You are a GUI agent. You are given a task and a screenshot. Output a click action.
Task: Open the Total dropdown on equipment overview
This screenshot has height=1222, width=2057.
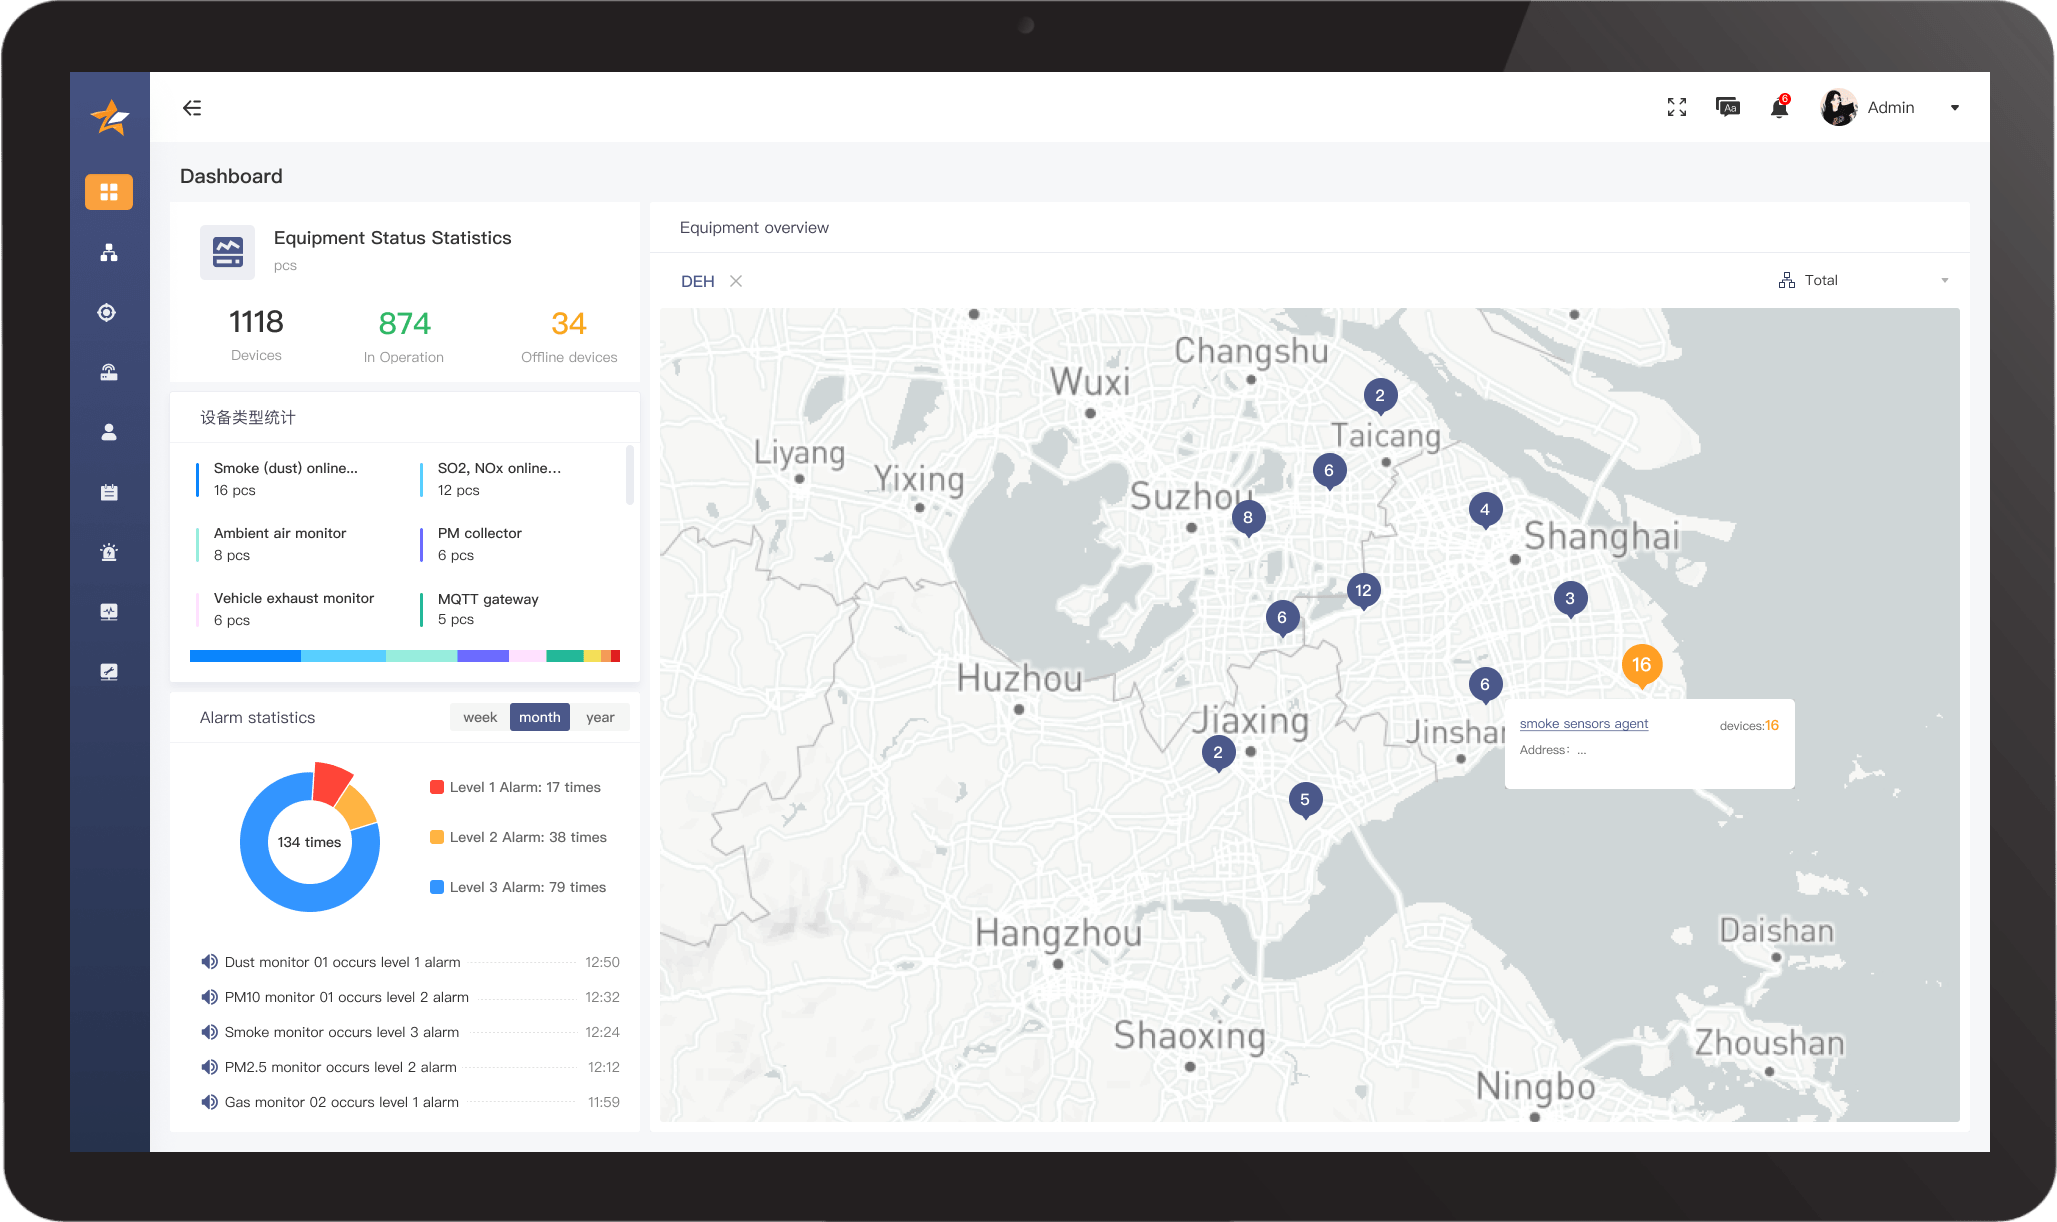tap(1862, 279)
